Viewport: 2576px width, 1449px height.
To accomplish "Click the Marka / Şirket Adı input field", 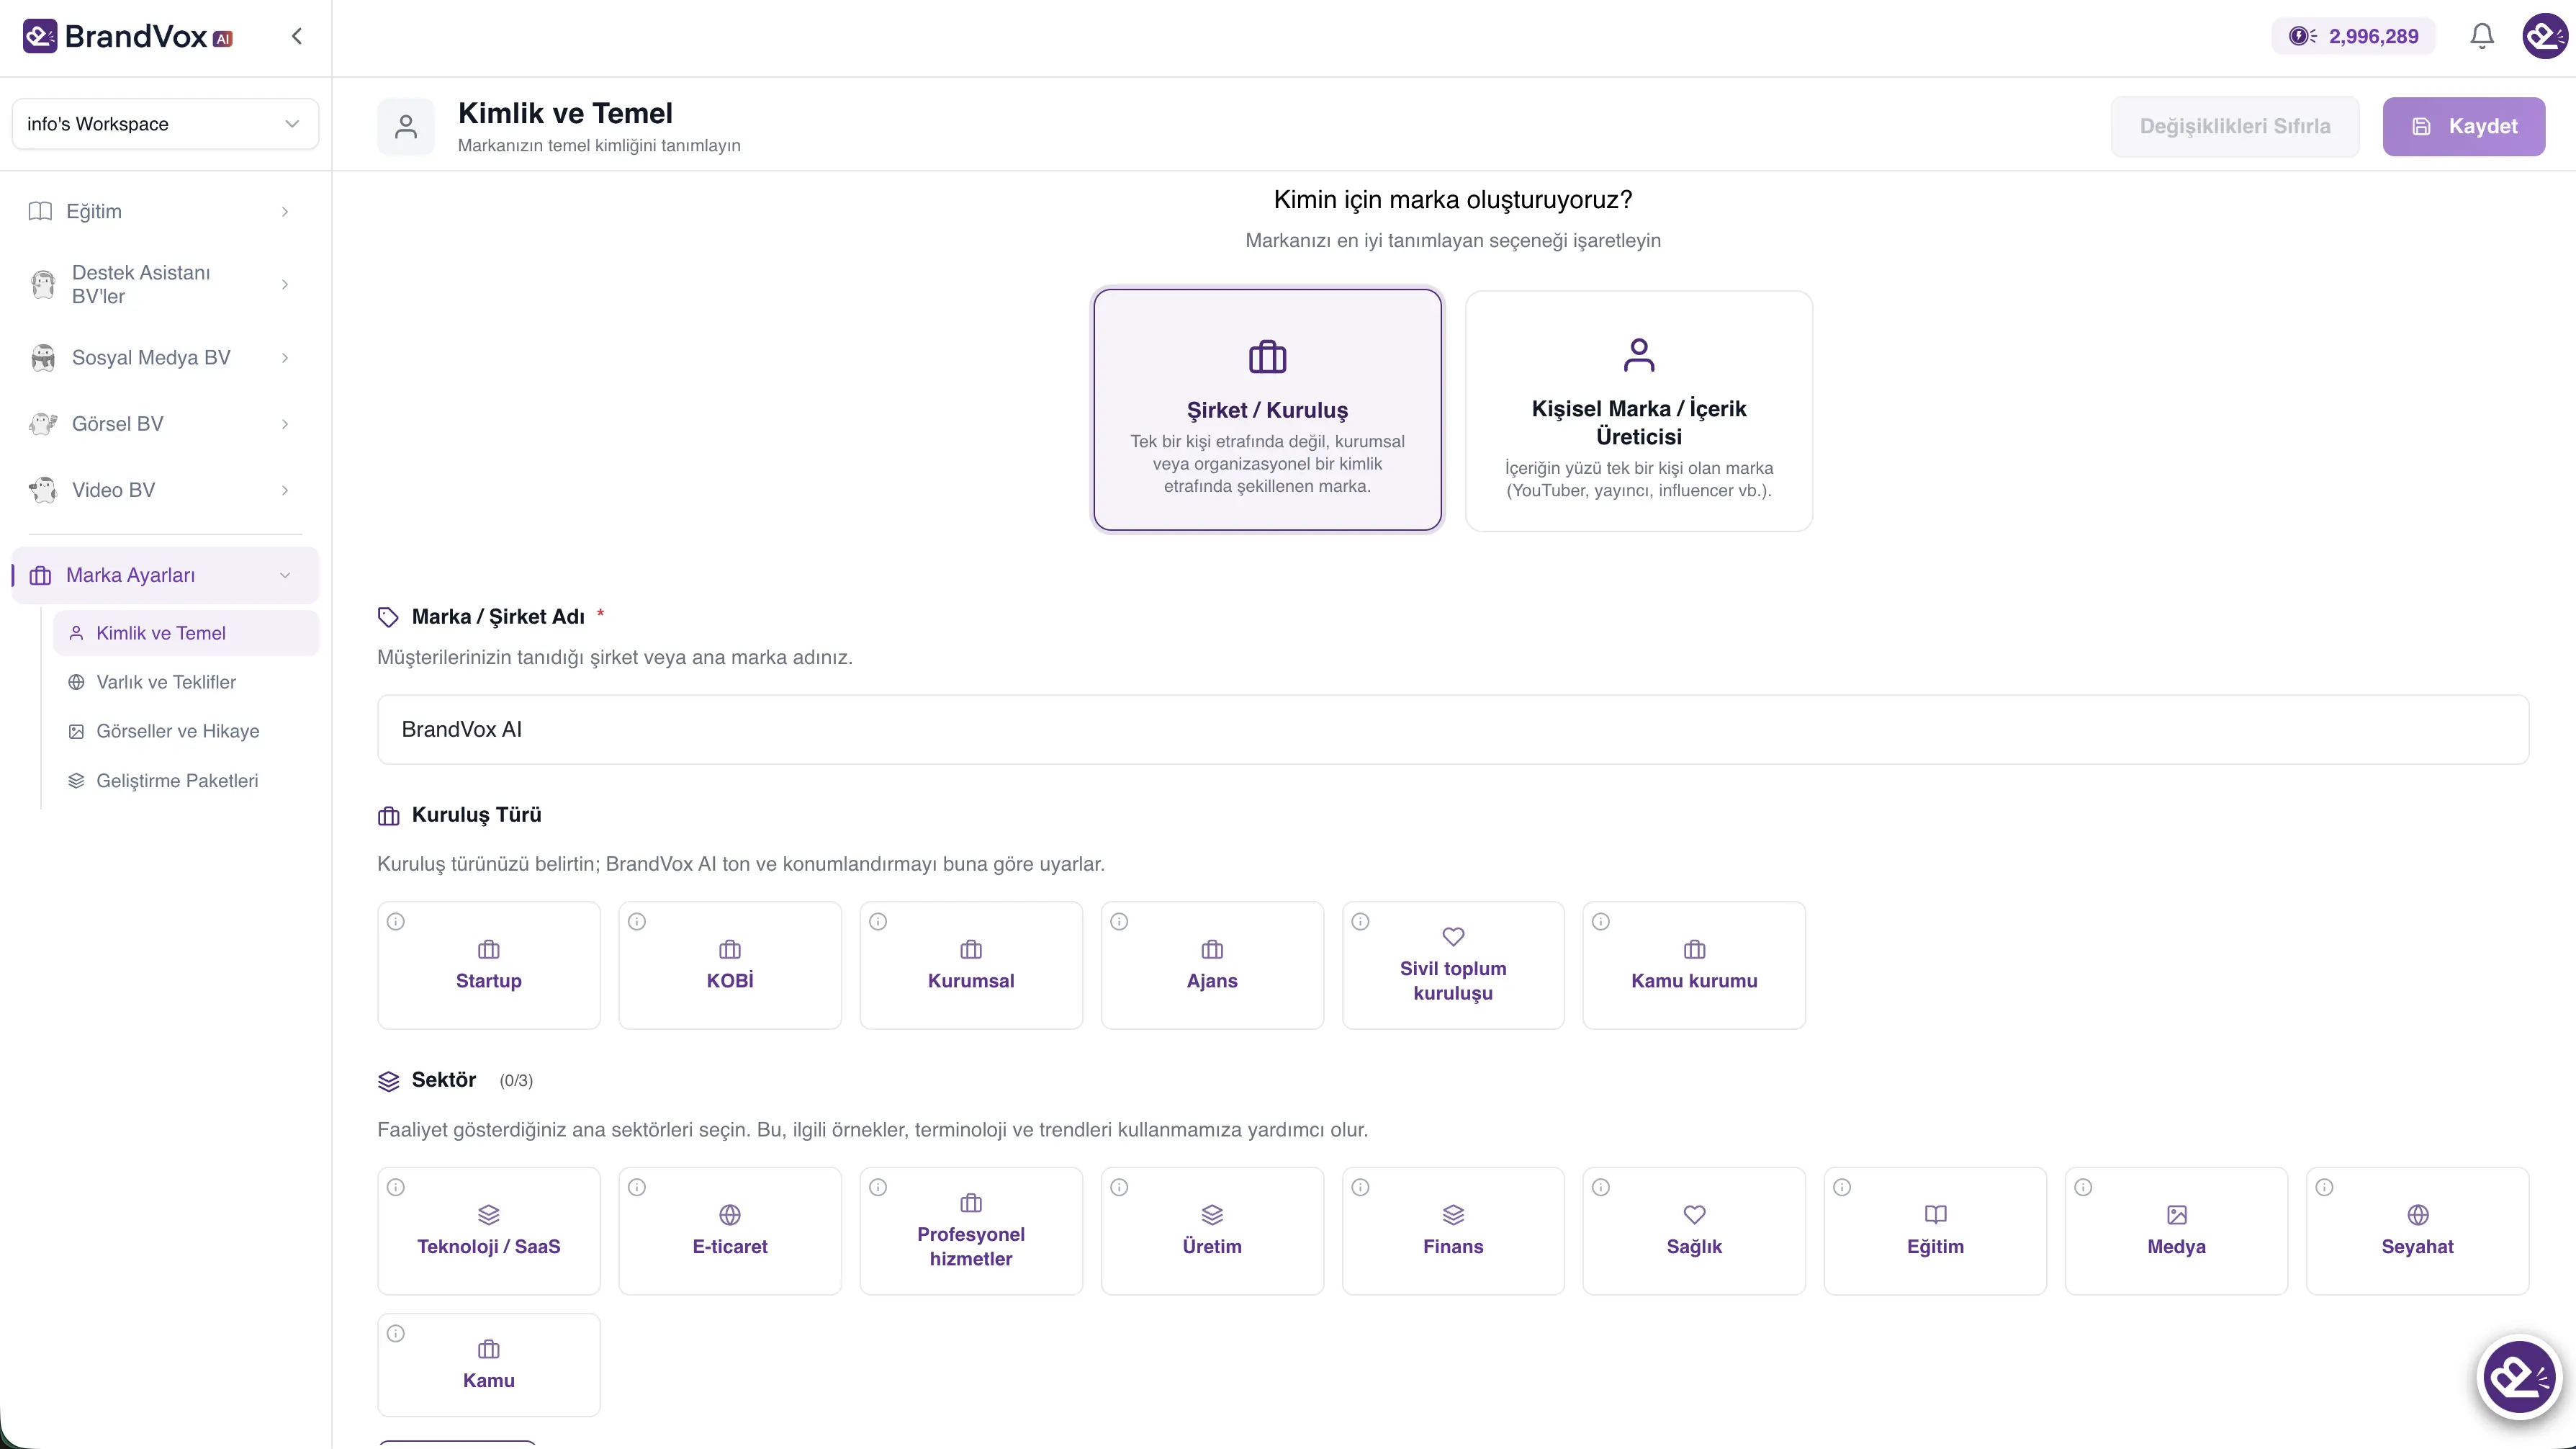I will click(1452, 730).
